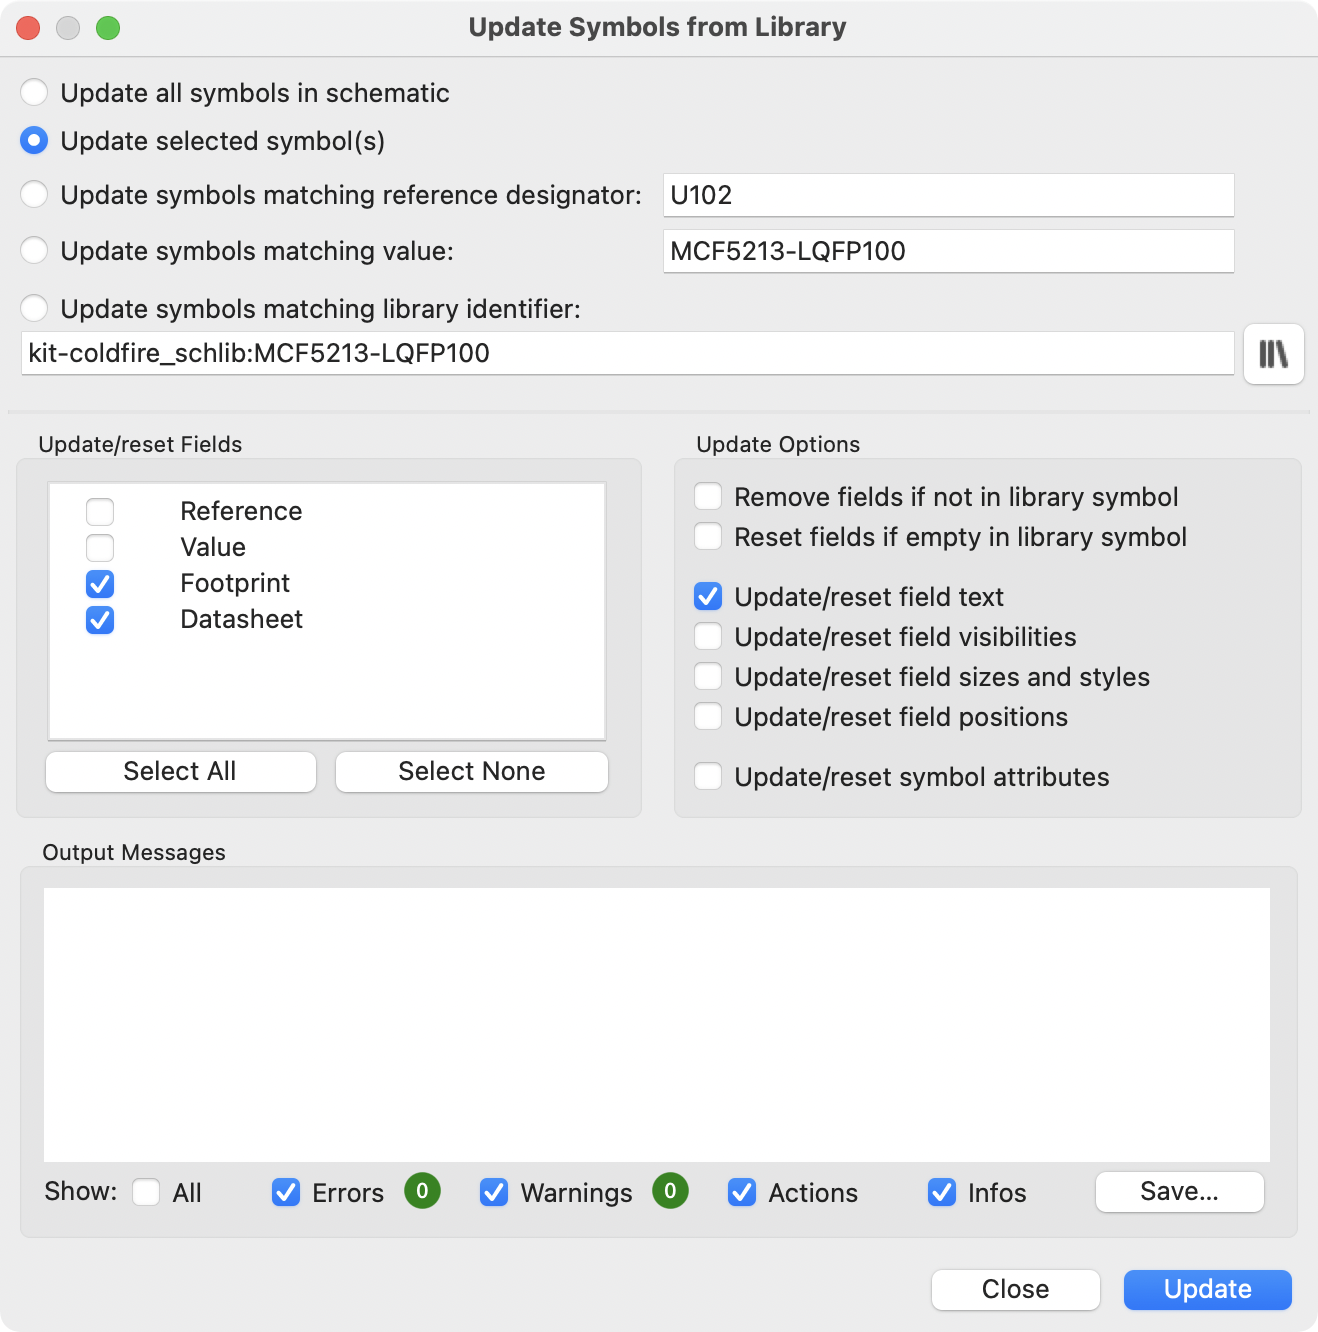This screenshot has width=1318, height=1332.
Task: Choose Update all symbols in schematic
Action: (34, 92)
